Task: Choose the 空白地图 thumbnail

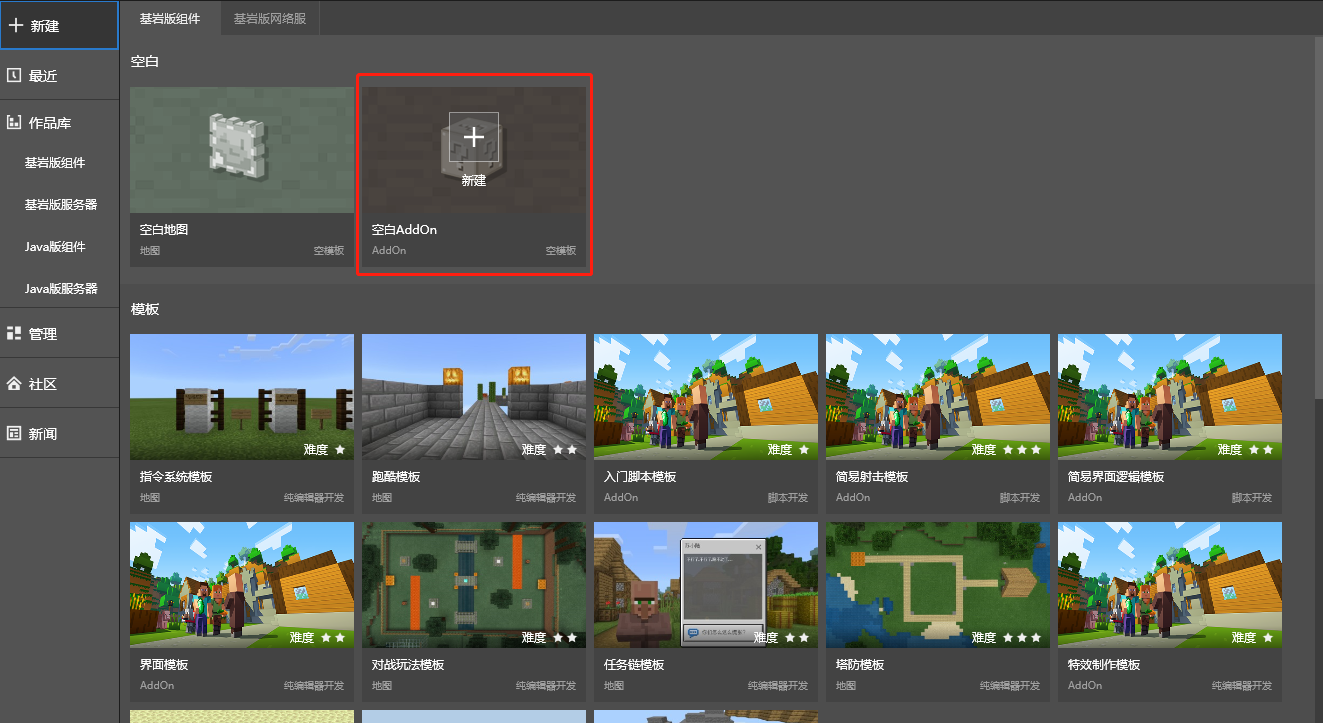Action: point(242,149)
